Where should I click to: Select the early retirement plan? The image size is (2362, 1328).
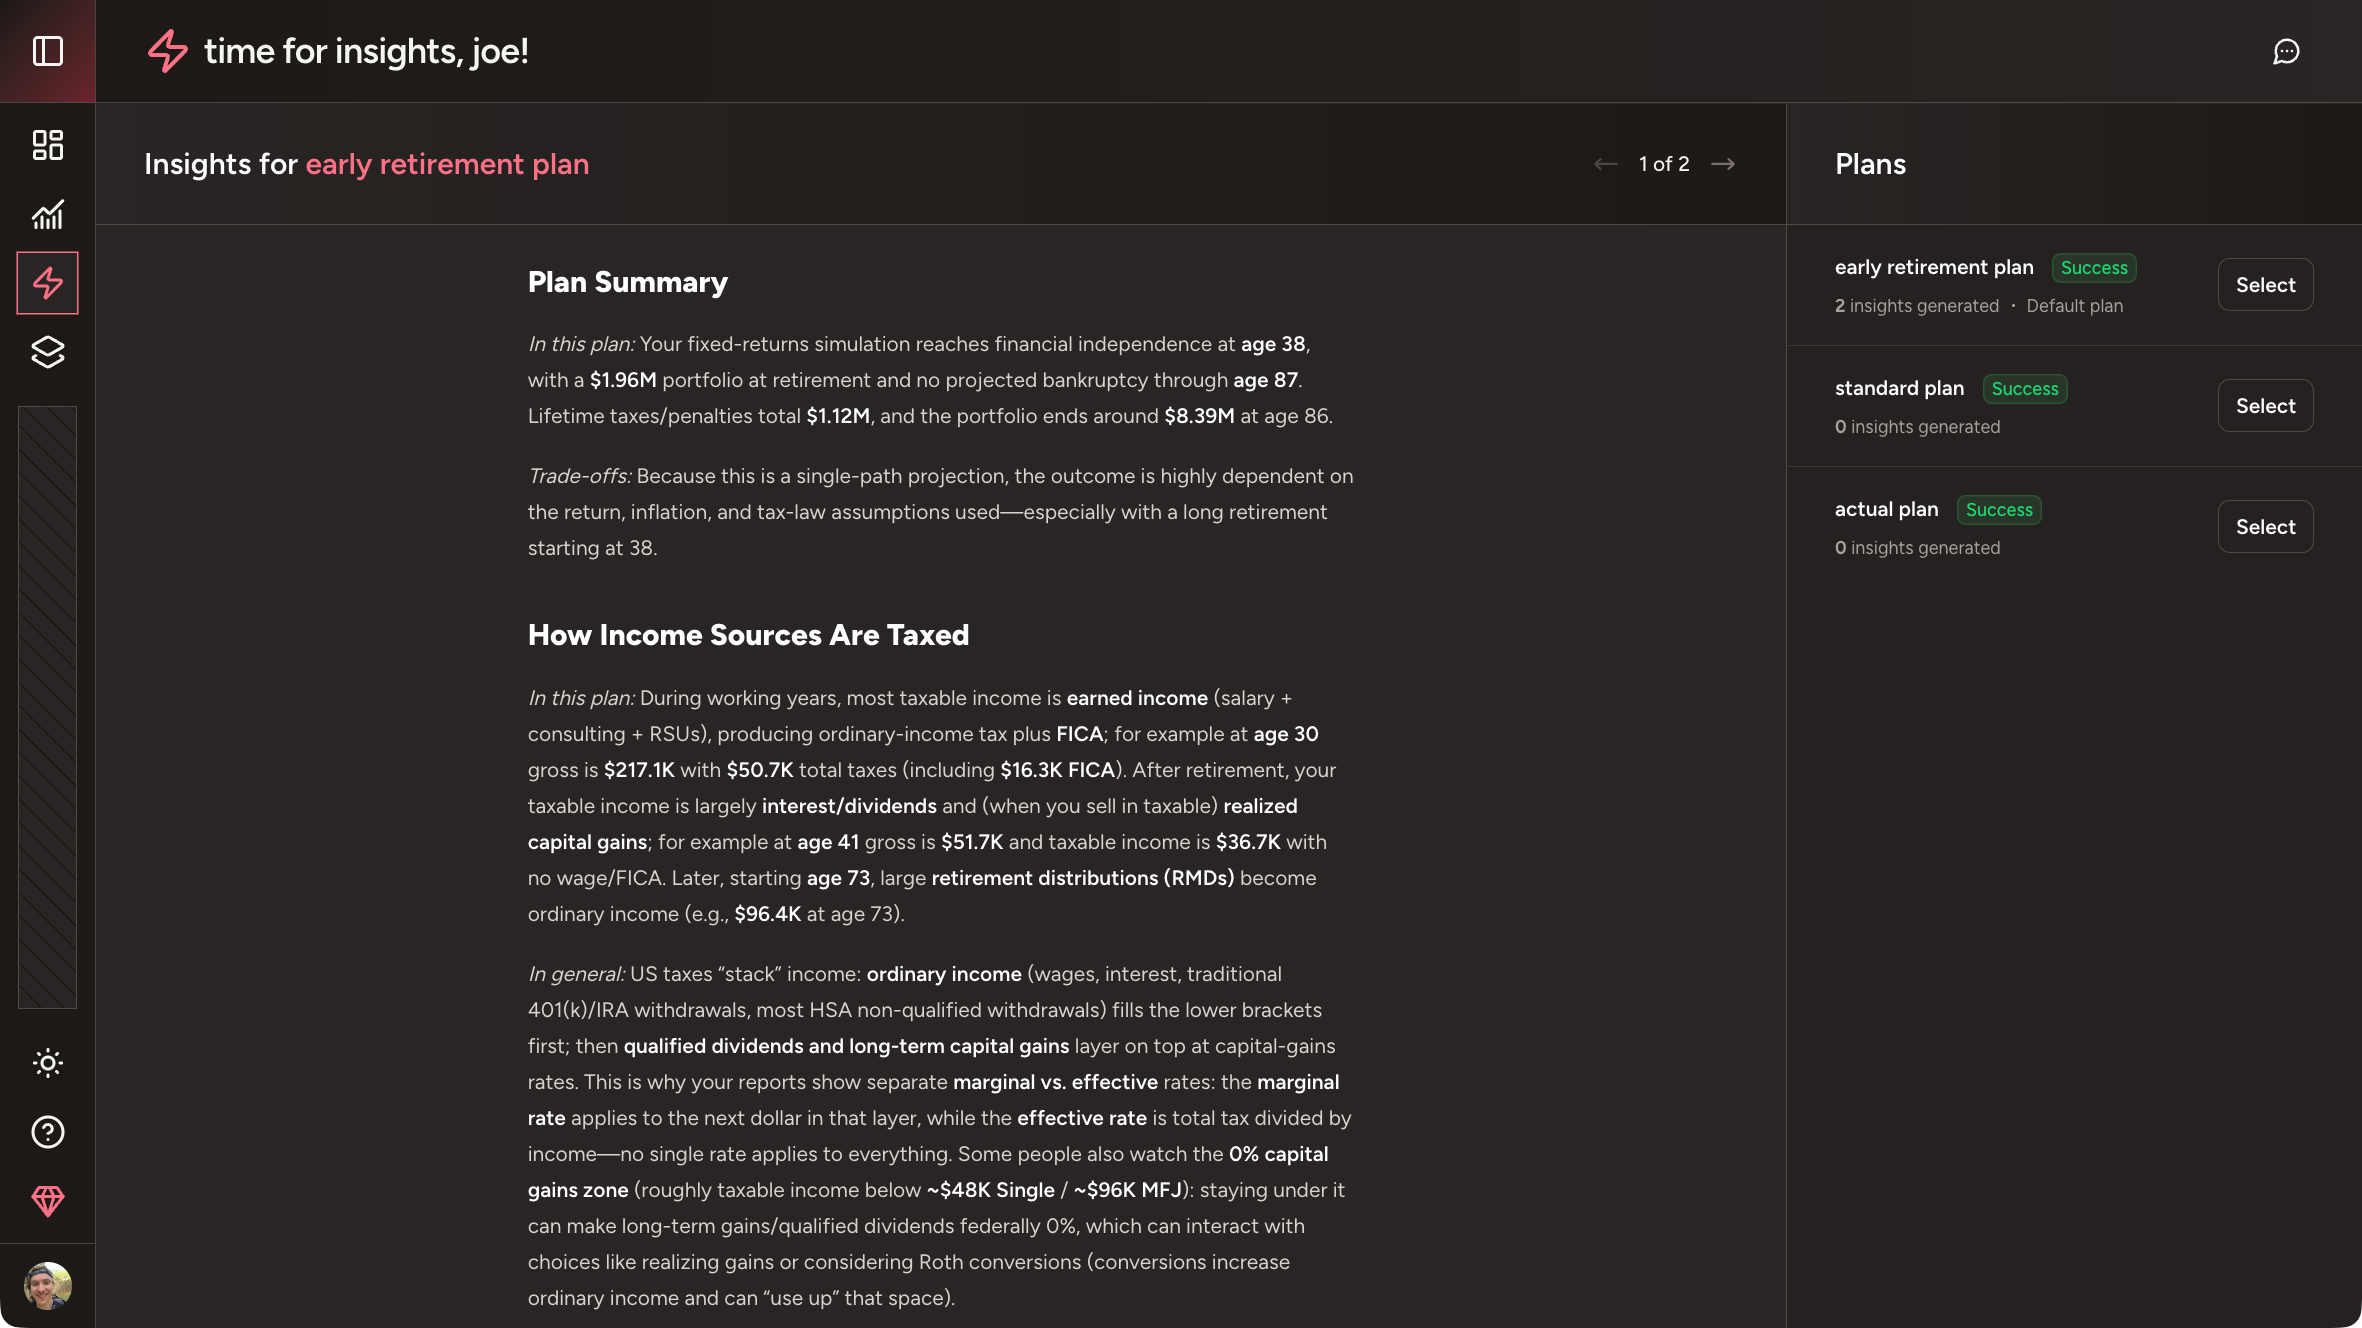click(2265, 284)
